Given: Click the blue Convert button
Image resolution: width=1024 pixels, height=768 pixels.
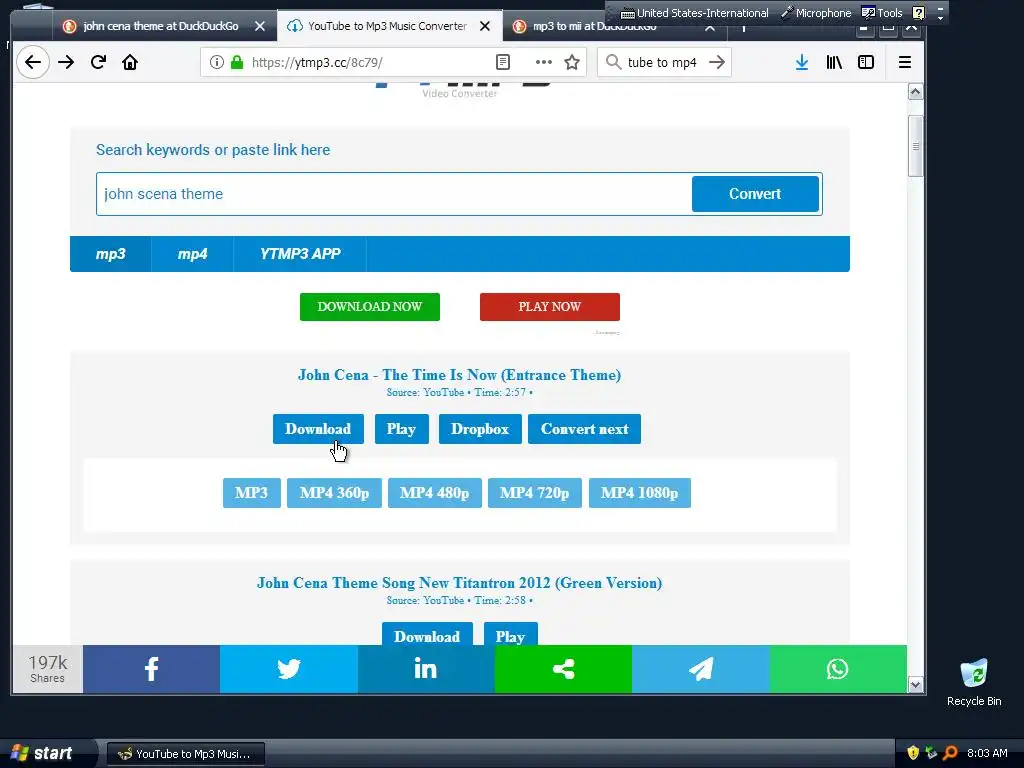Looking at the screenshot, I should pos(755,194).
